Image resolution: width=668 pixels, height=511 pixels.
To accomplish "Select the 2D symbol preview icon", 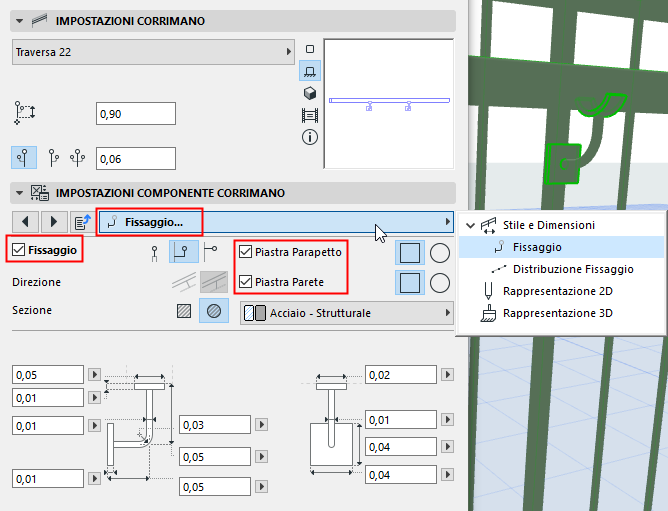I will [310, 49].
